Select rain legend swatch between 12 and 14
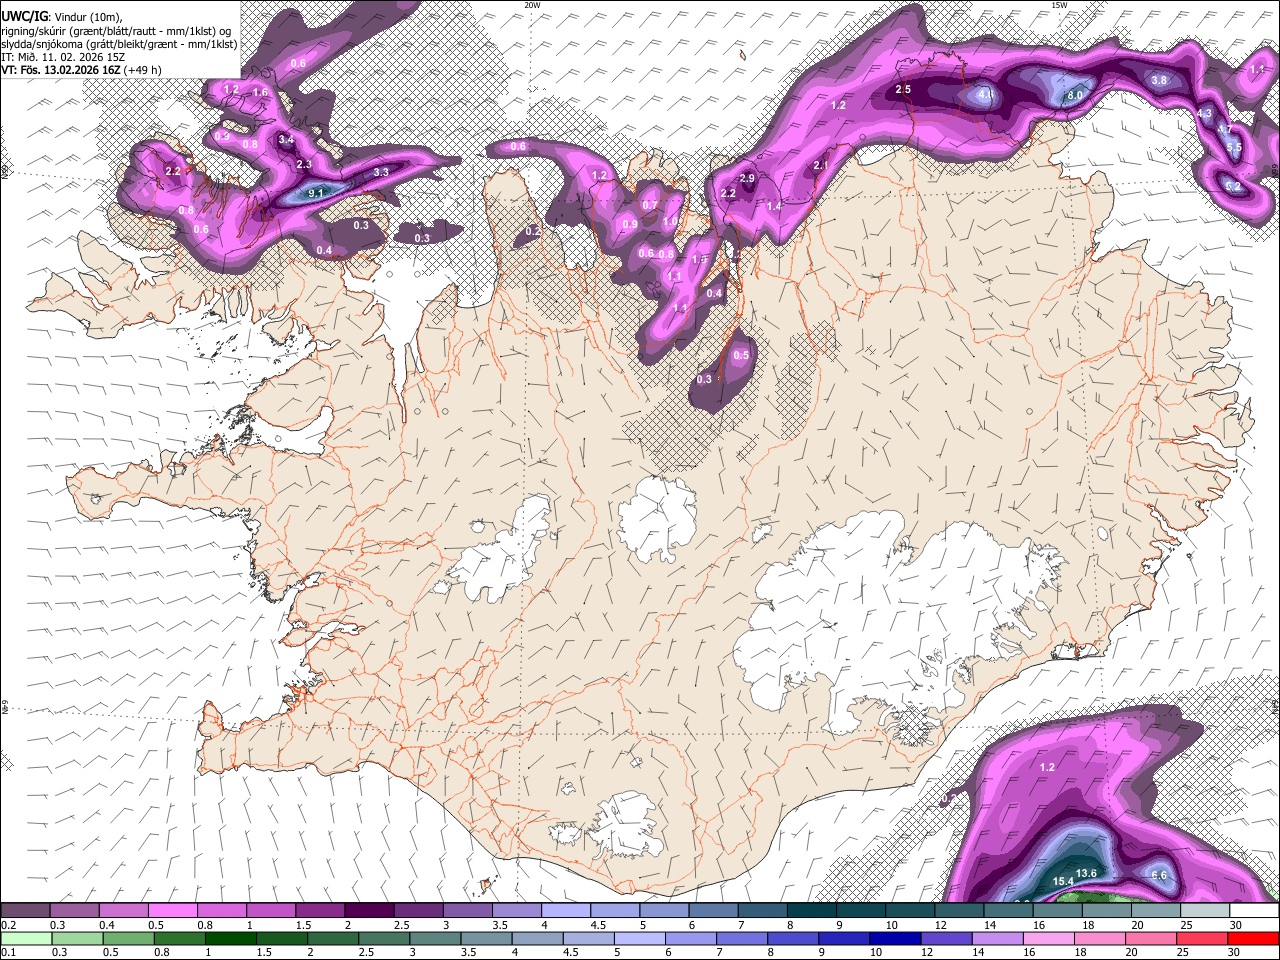Viewport: 1280px width, 960px height. 948,938
